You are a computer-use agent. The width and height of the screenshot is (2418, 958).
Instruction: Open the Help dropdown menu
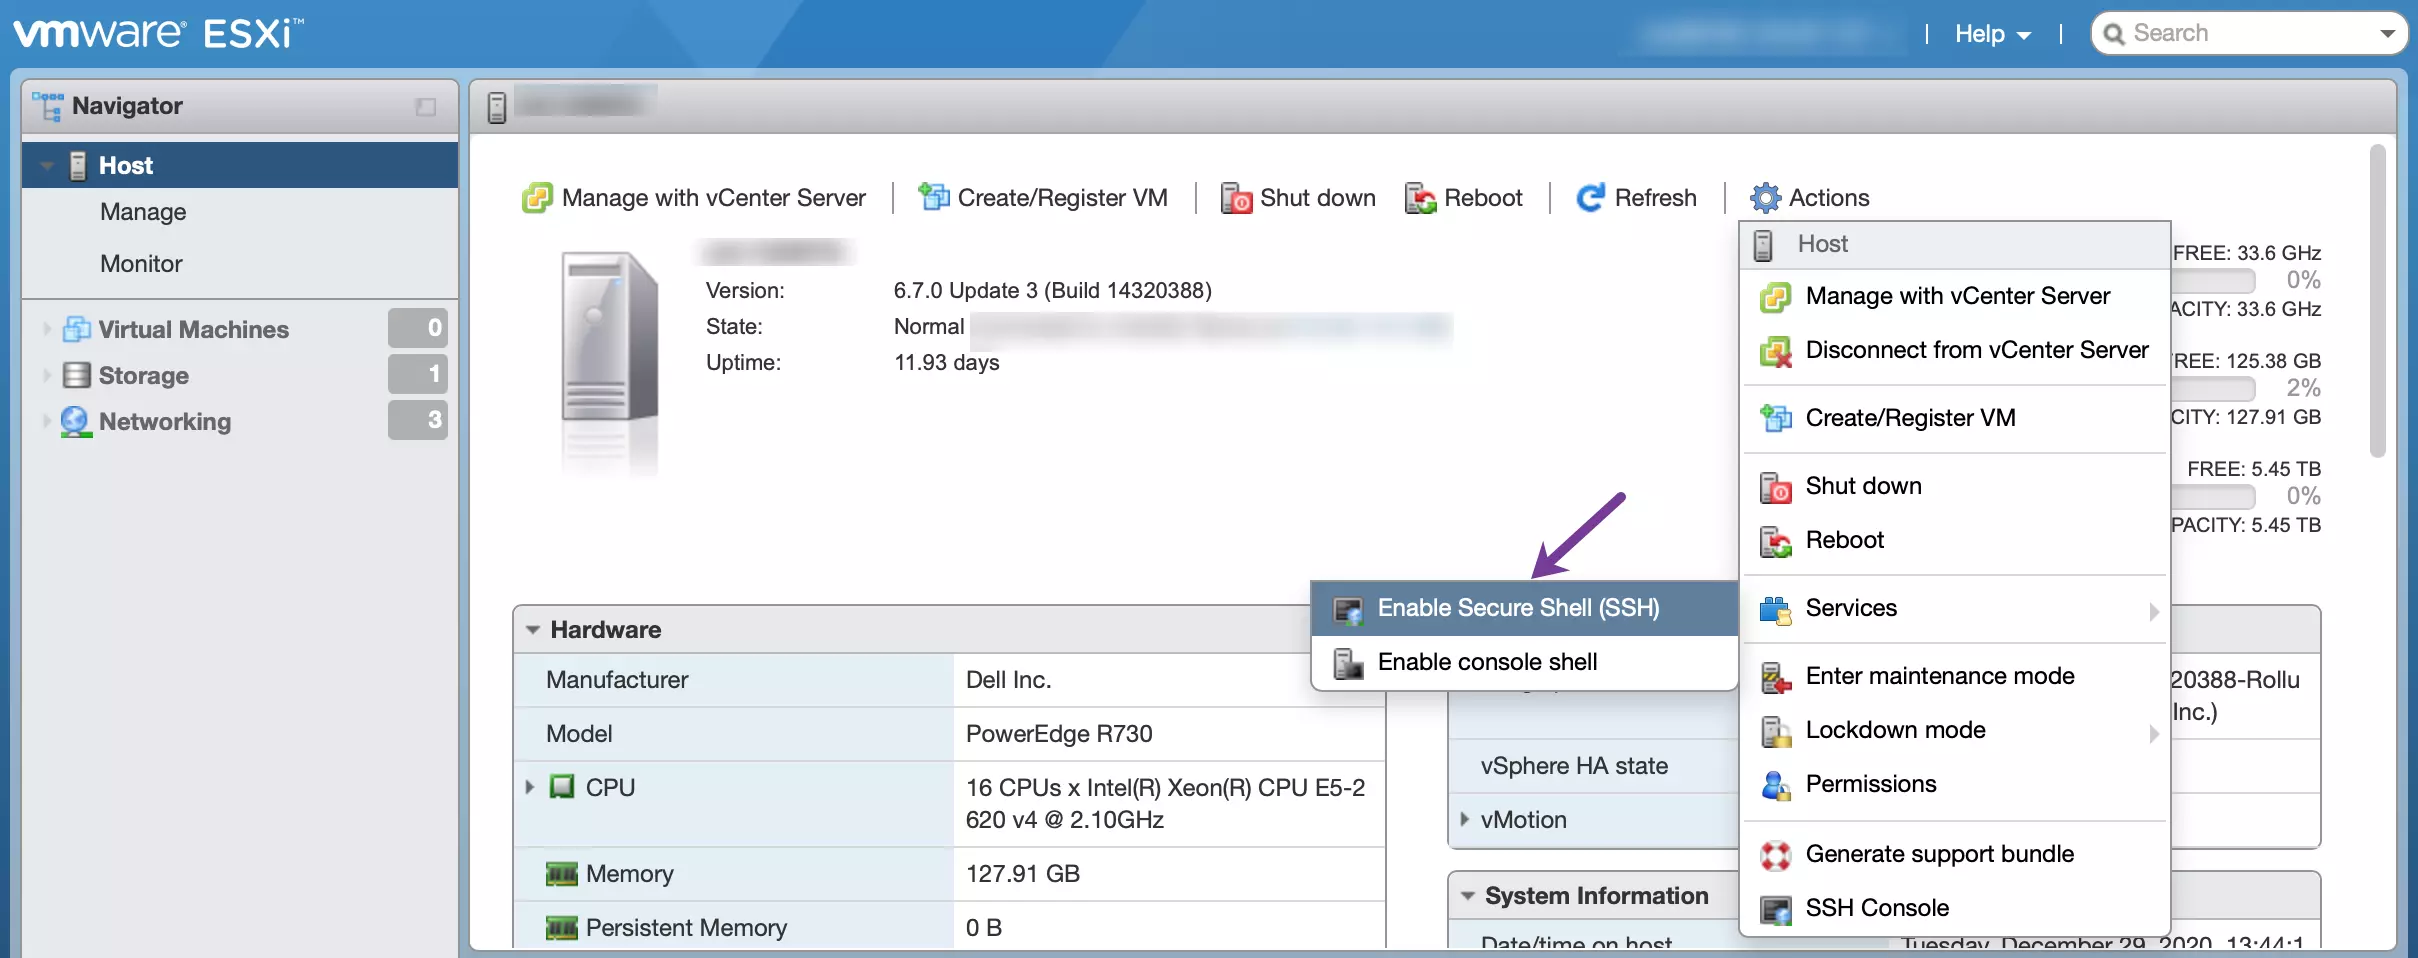click(1992, 34)
